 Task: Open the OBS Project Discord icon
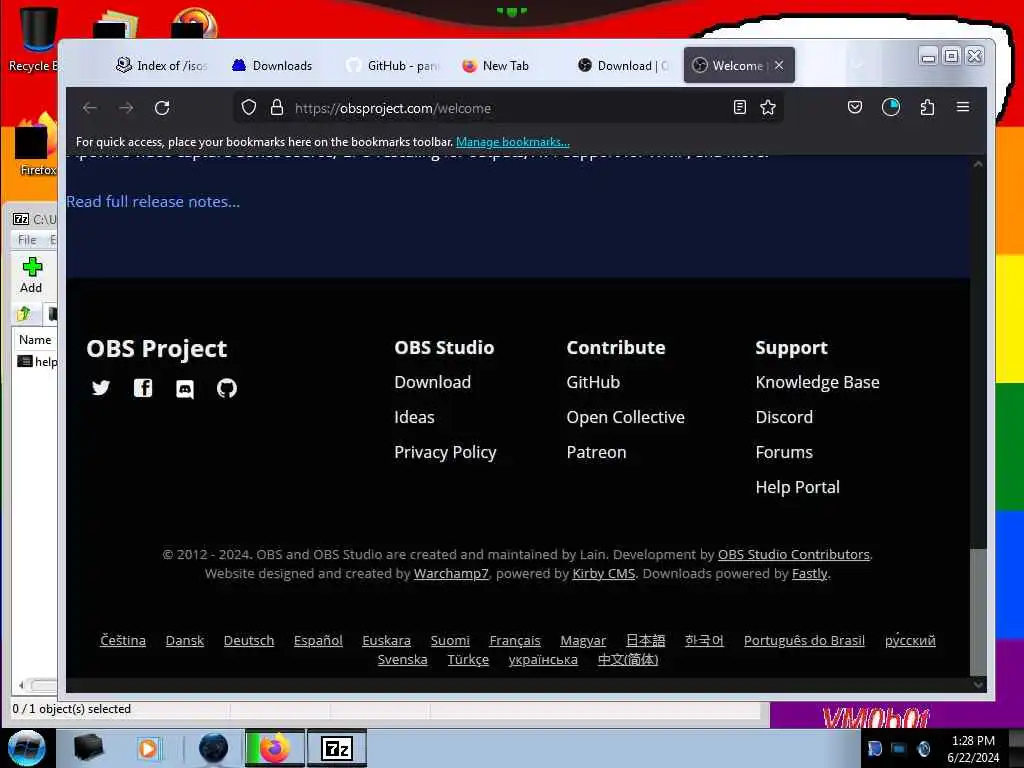pos(185,389)
